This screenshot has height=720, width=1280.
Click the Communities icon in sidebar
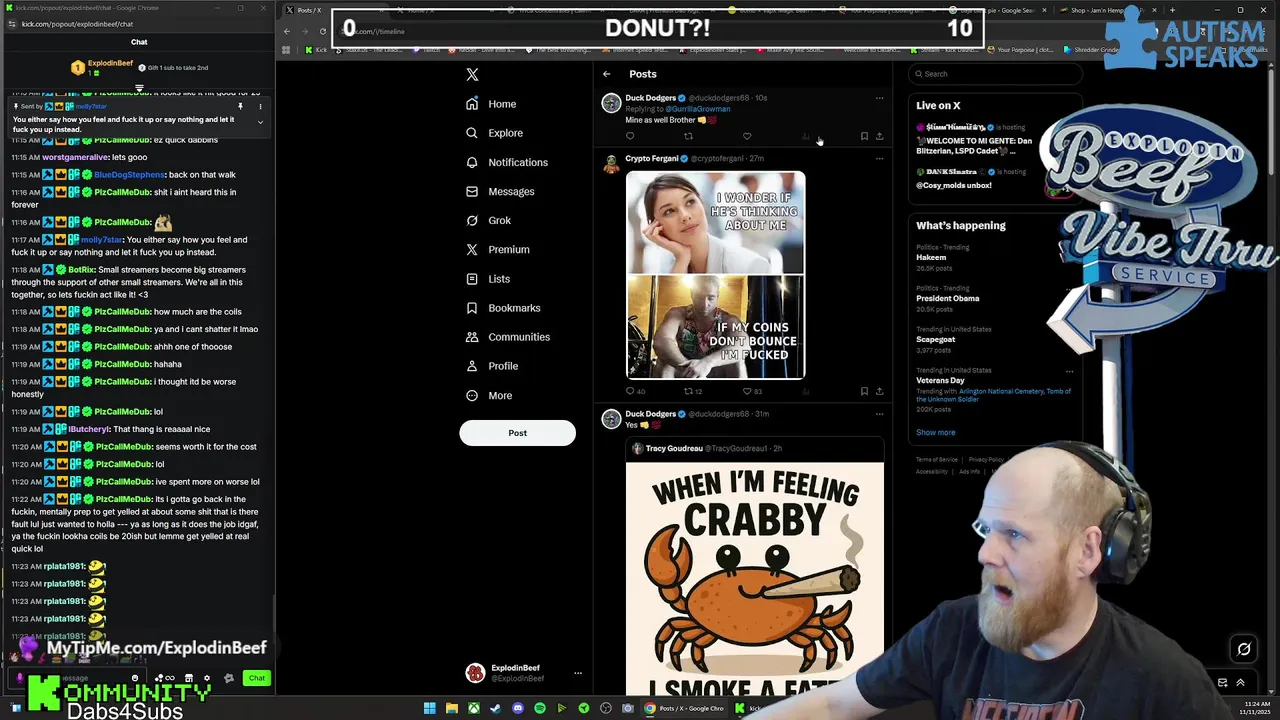[472, 337]
